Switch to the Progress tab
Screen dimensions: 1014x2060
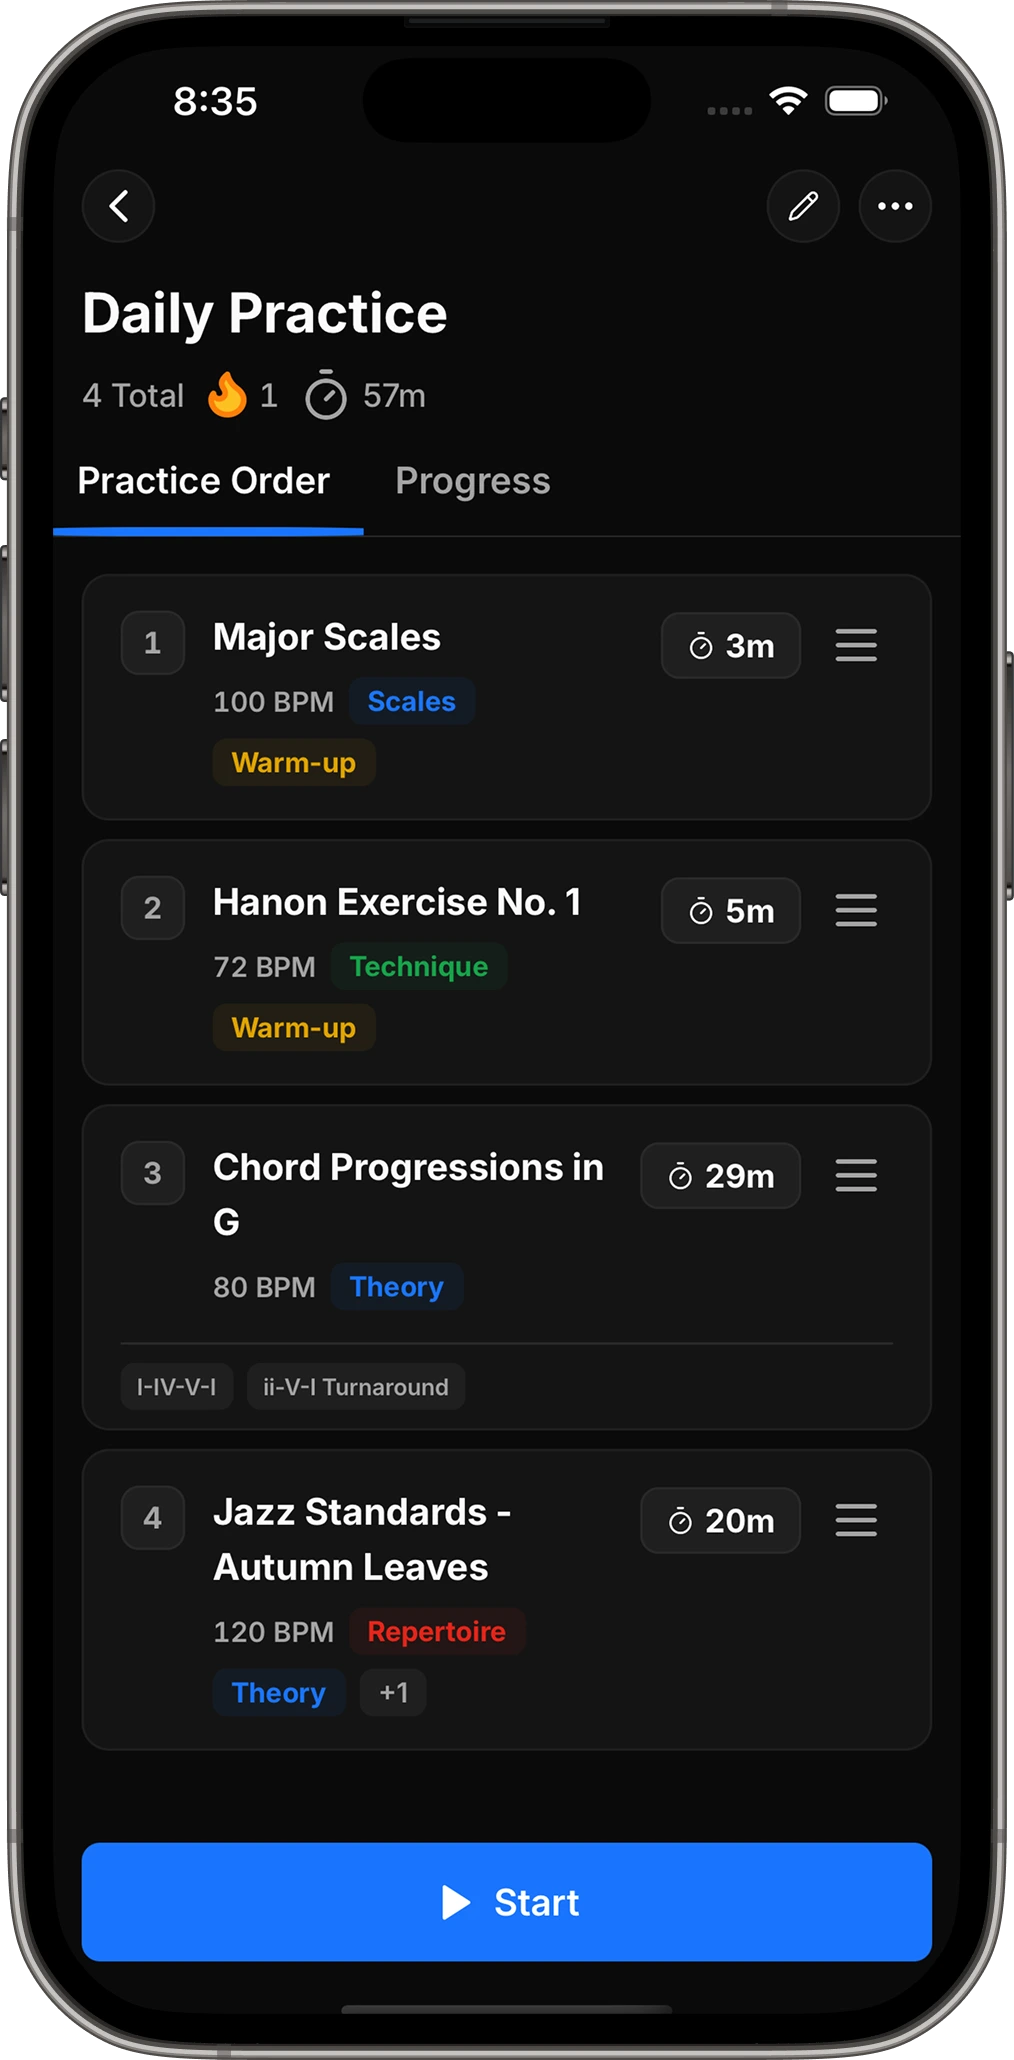coord(473,481)
